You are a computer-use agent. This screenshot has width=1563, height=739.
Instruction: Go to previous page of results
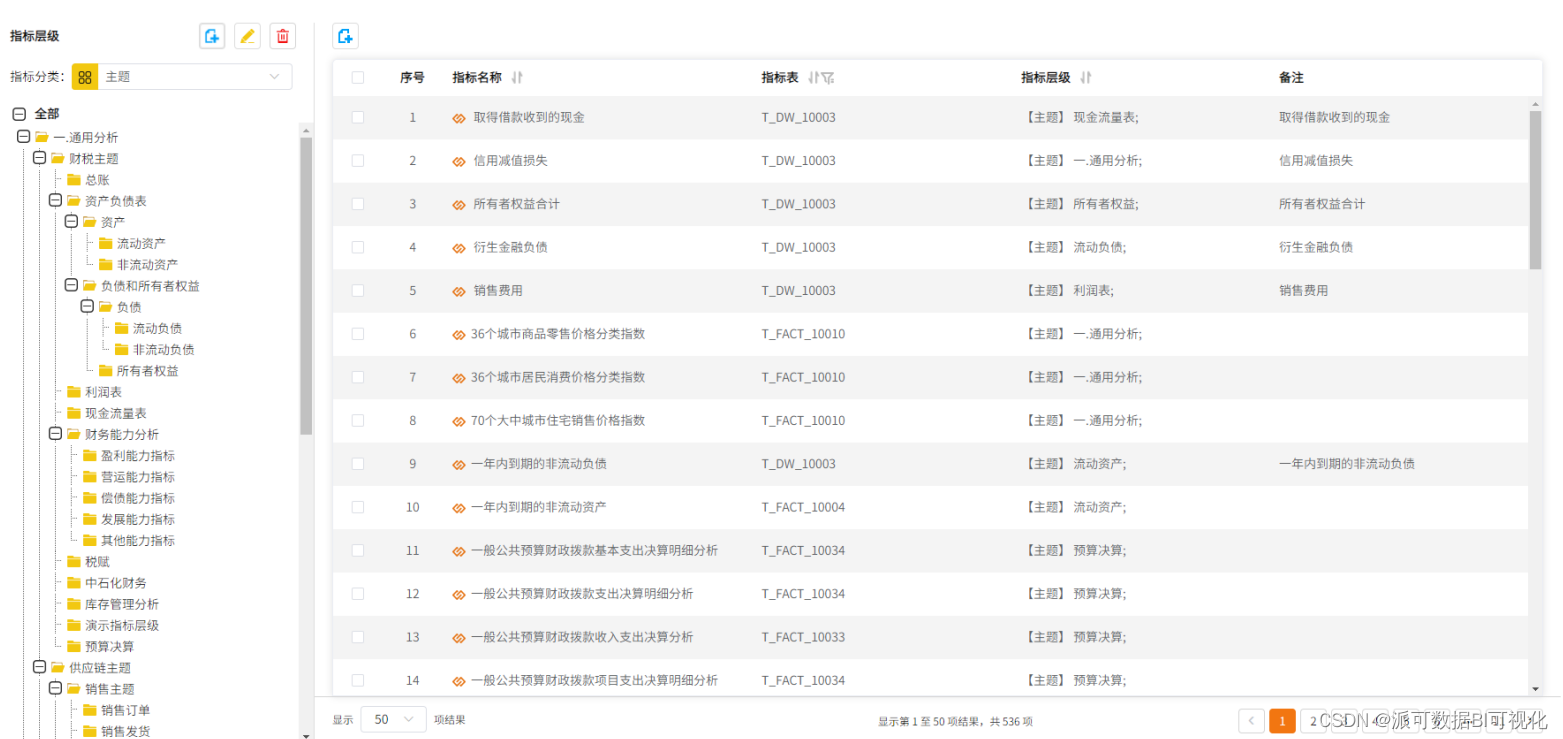[x=1251, y=720]
